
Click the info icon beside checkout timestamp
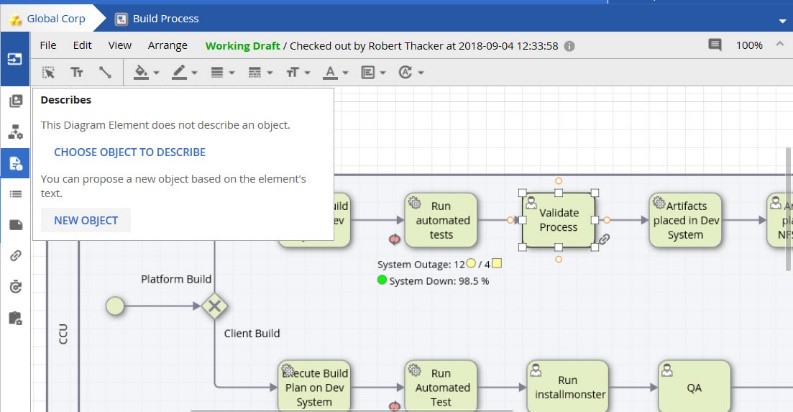pos(569,46)
